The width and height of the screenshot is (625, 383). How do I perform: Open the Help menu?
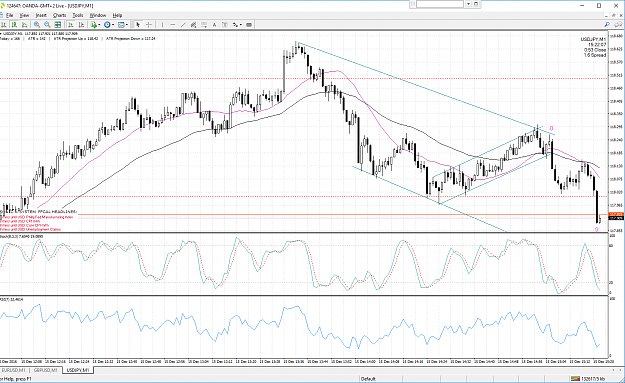pyautogui.click(x=117, y=15)
